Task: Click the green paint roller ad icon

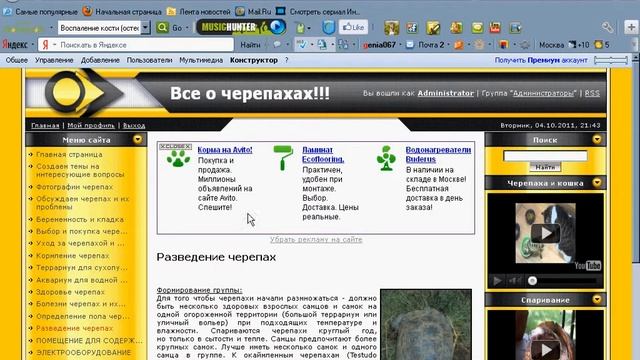Action: 283,158
